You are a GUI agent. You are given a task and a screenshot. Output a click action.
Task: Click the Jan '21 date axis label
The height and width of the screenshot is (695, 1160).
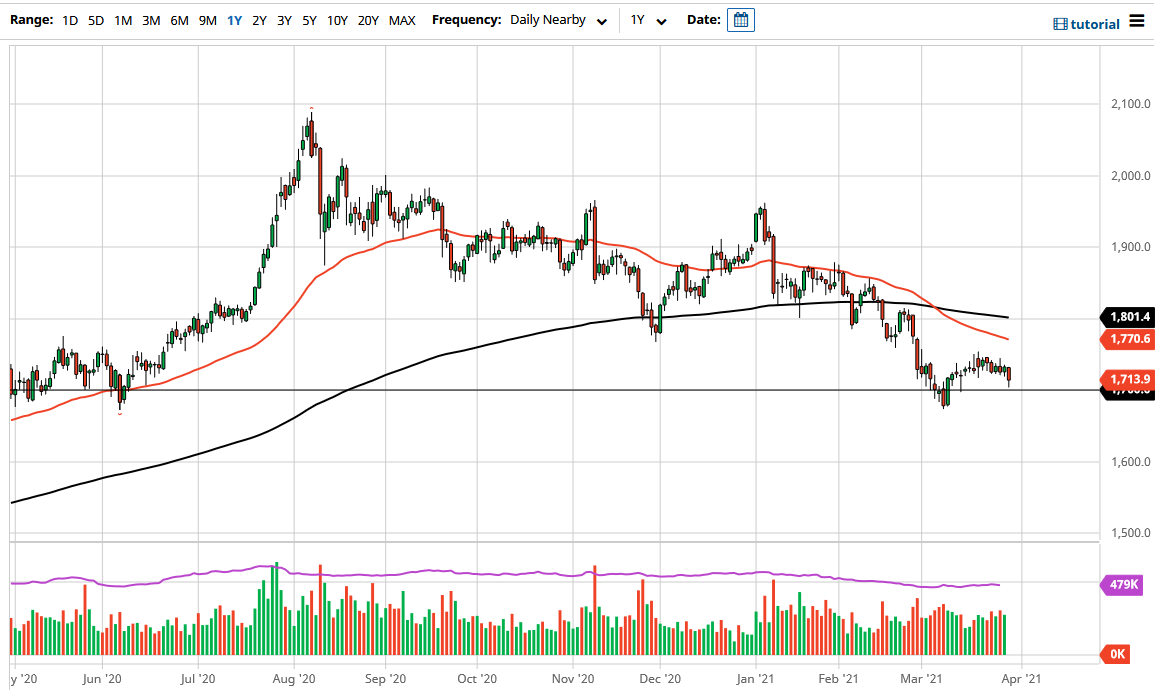click(755, 679)
